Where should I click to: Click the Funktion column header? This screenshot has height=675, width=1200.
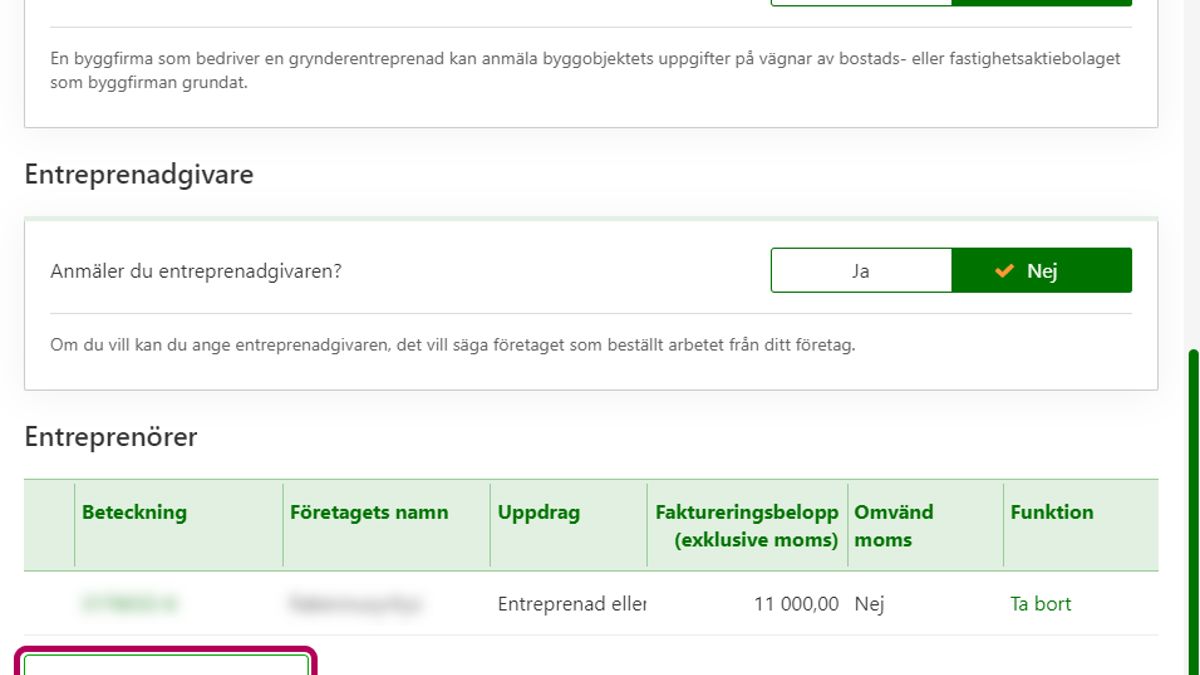1052,512
